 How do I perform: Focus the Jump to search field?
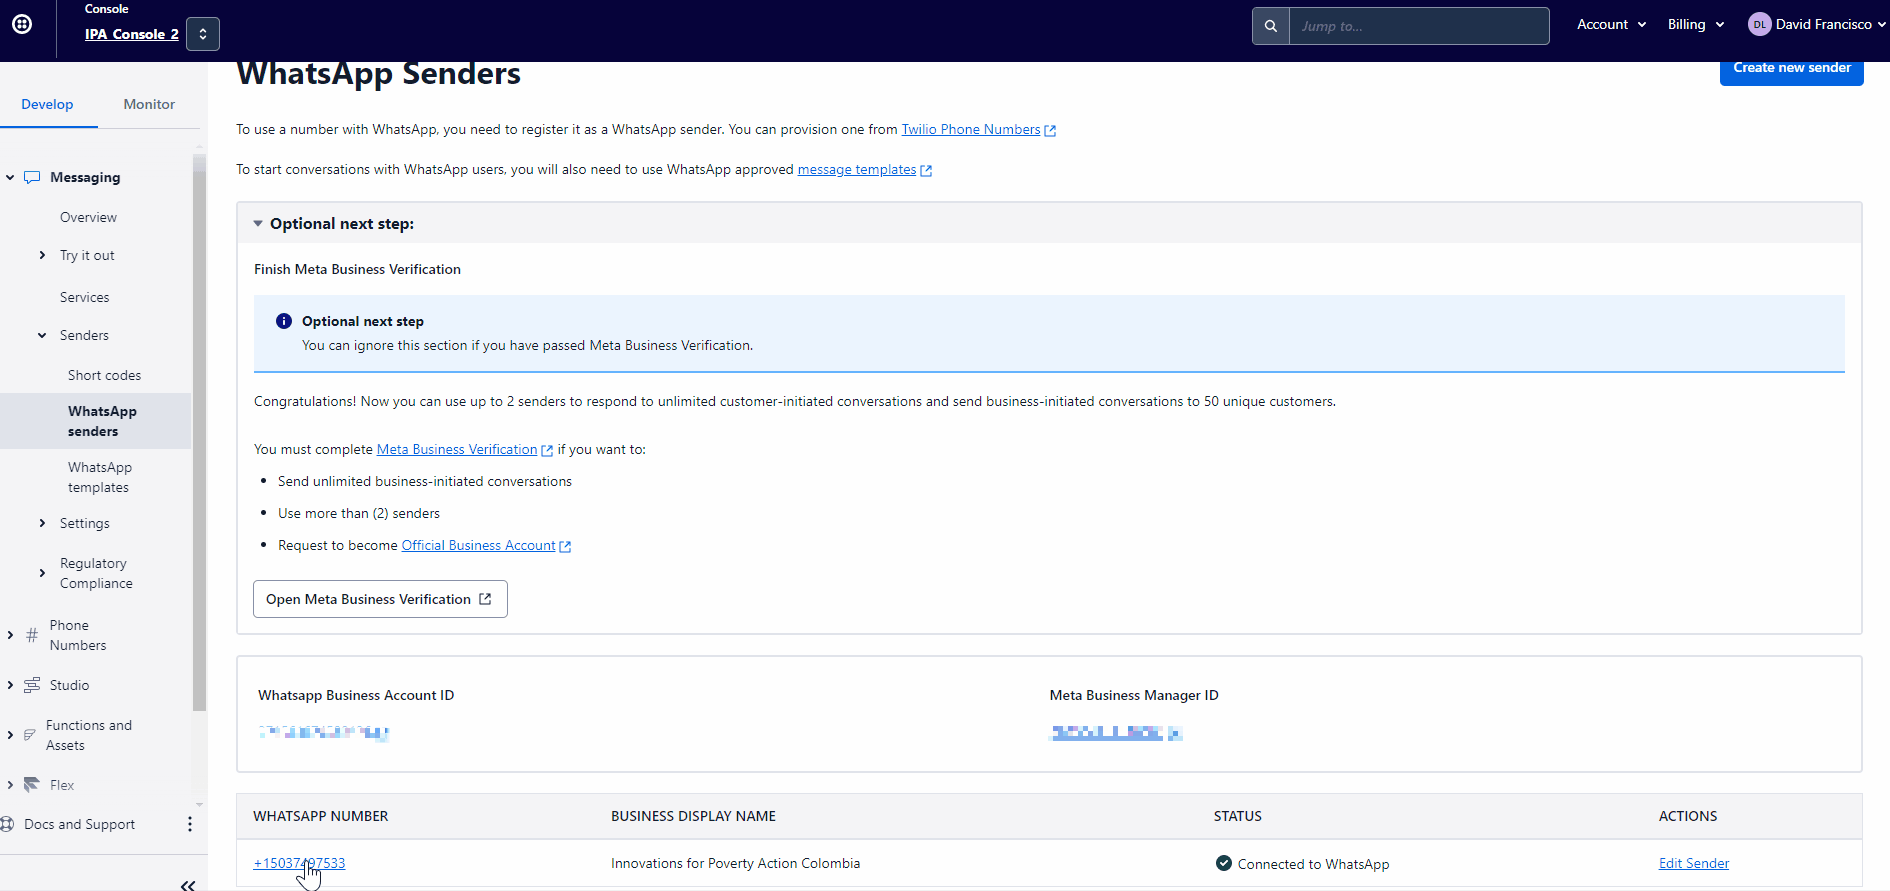coord(1419,26)
